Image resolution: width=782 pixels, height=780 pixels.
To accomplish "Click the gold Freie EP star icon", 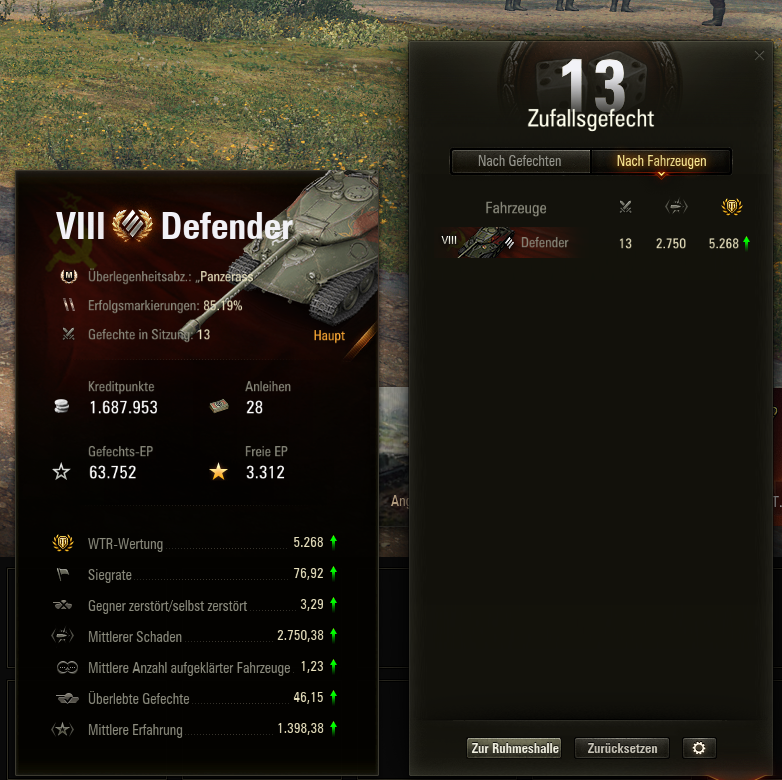I will click(218, 471).
